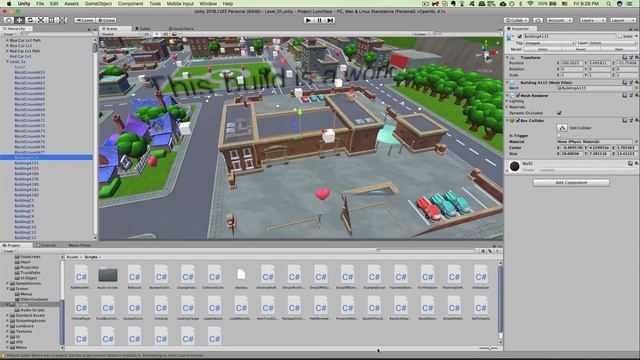
Task: Click the Model Revert button
Action: pos(580,49)
